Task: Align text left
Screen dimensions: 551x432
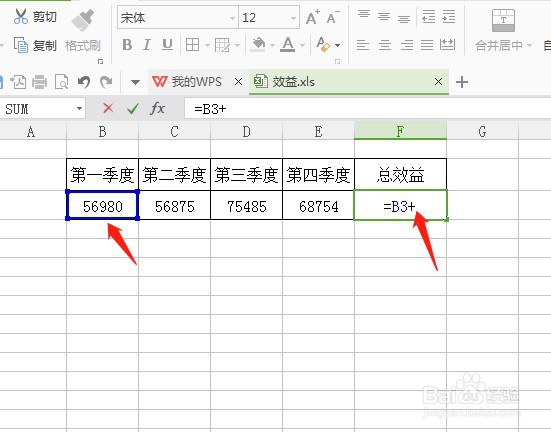Action: (363, 45)
